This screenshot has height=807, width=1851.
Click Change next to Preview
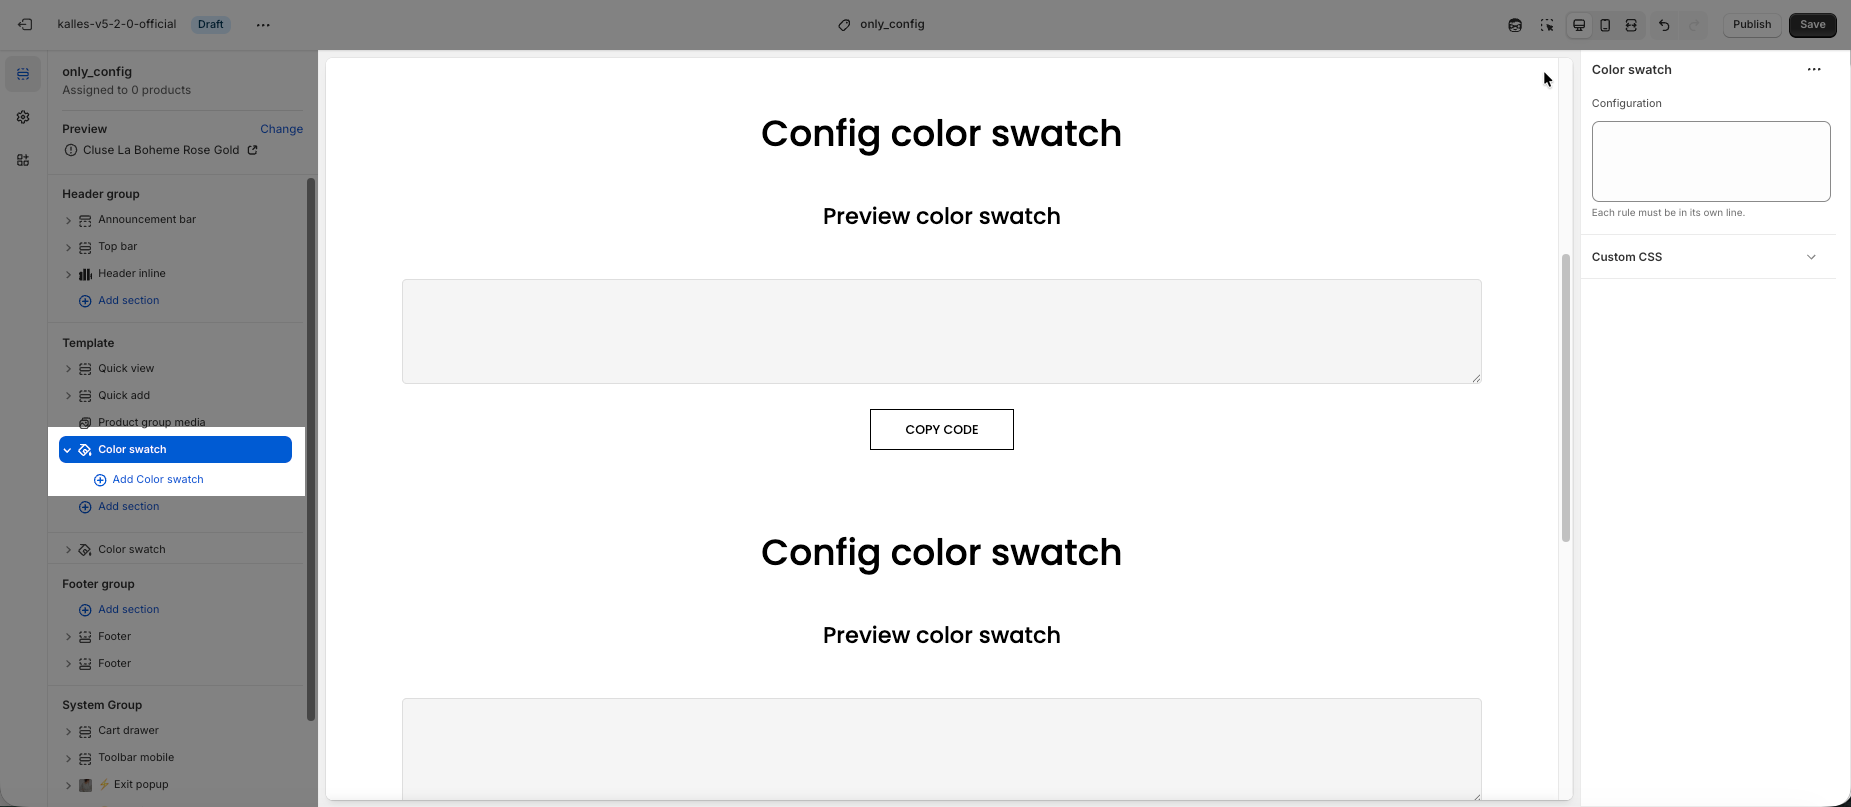281,129
